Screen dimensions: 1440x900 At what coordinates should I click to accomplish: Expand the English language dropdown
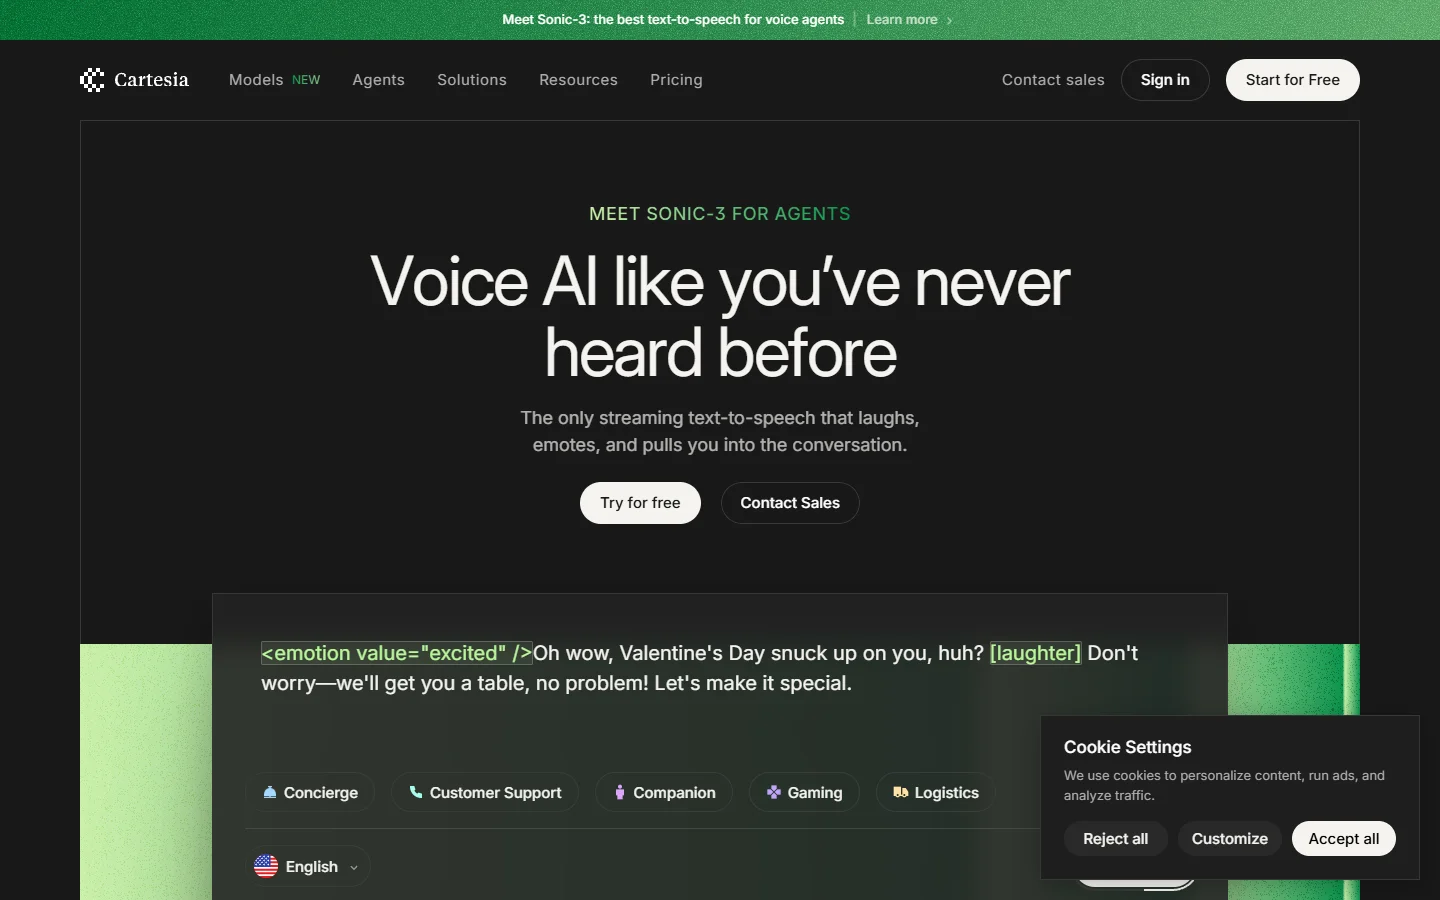308,866
